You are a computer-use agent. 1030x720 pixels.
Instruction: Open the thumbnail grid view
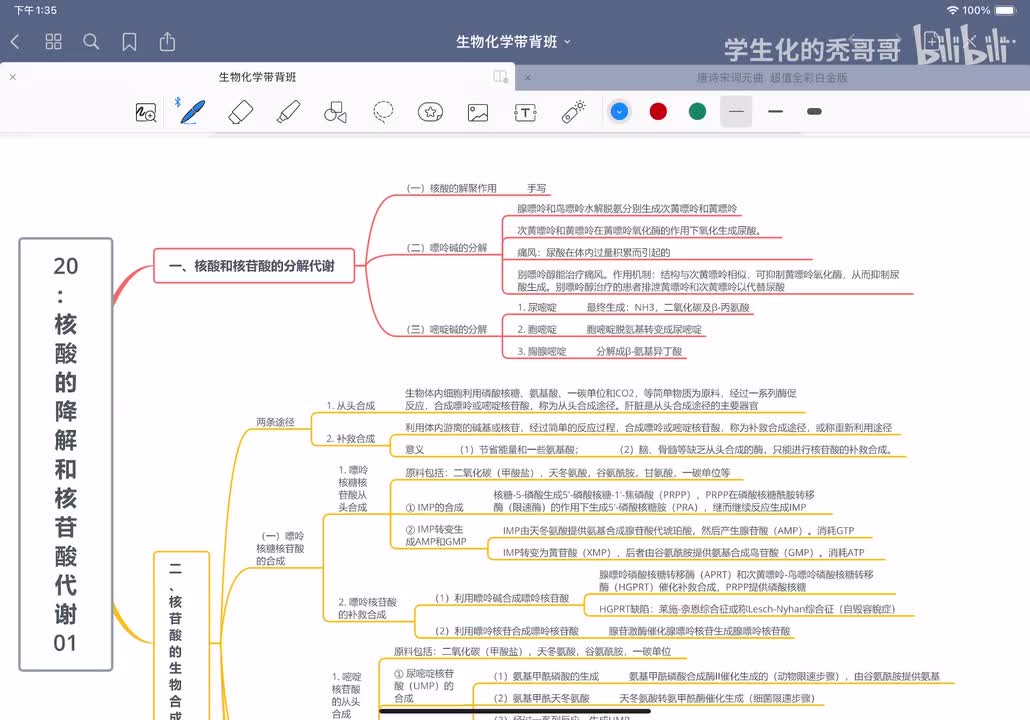(53, 42)
